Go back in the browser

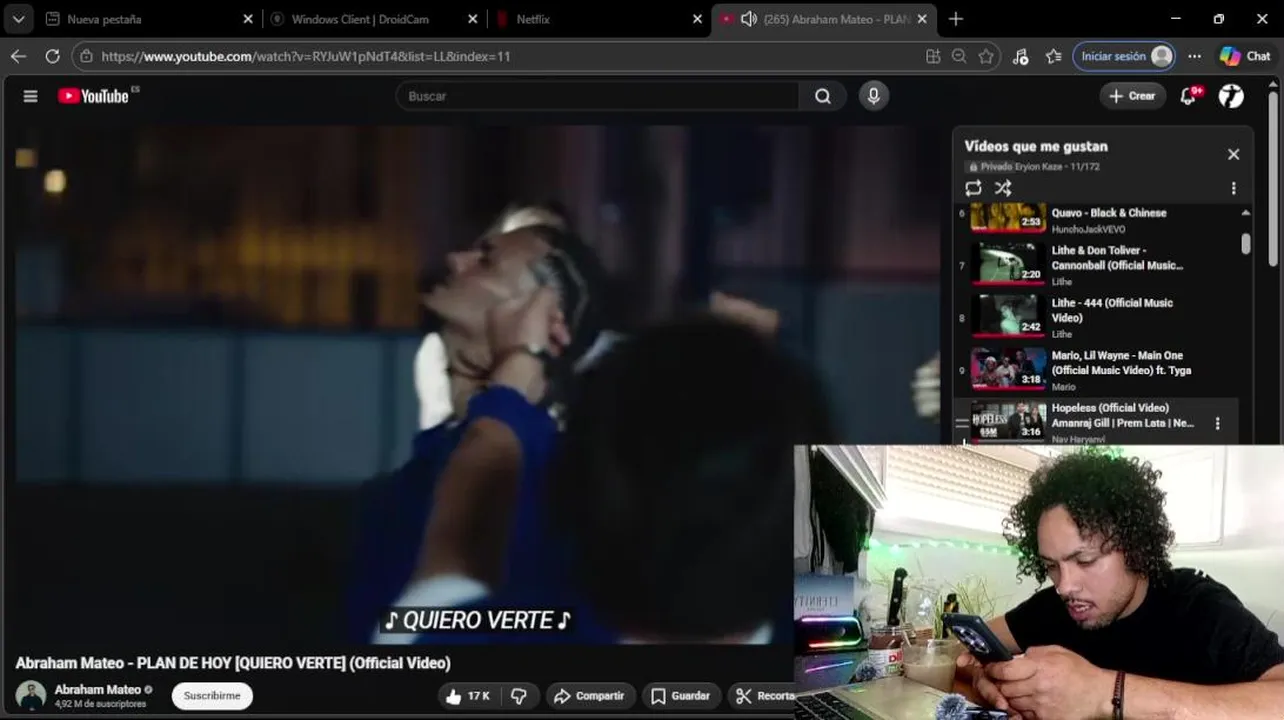tap(18, 56)
